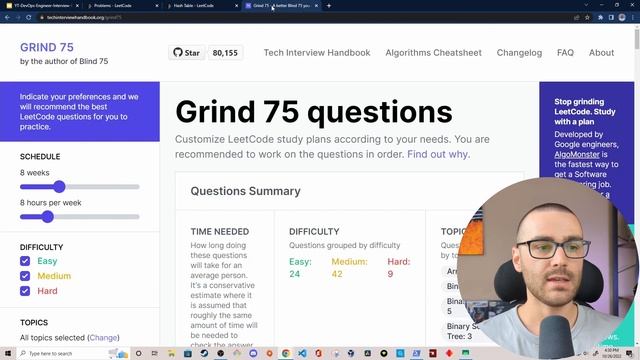Click the GitHub Star button
This screenshot has height=360, width=640.
[187, 53]
